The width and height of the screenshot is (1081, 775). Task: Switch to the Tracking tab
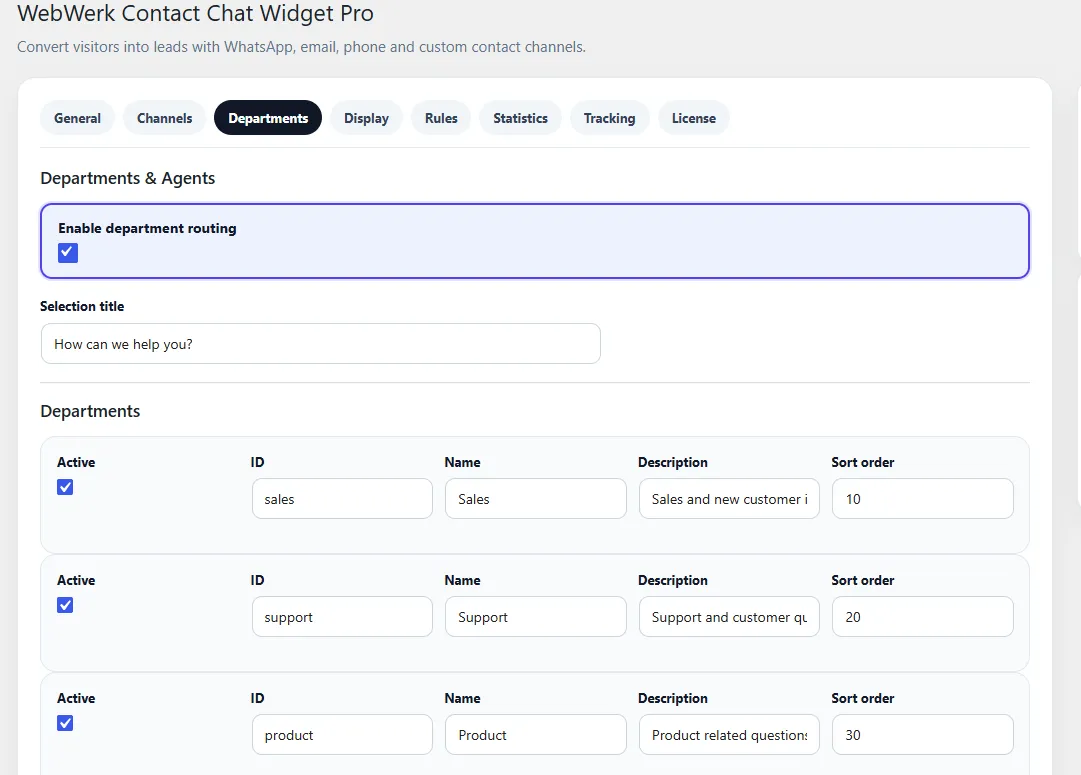tap(609, 118)
